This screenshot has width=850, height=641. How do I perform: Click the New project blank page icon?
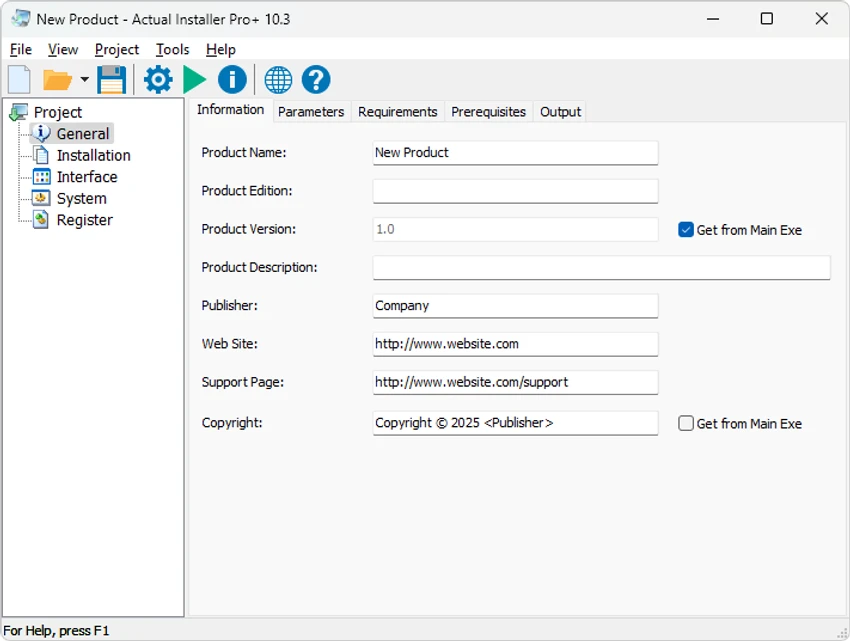point(20,80)
